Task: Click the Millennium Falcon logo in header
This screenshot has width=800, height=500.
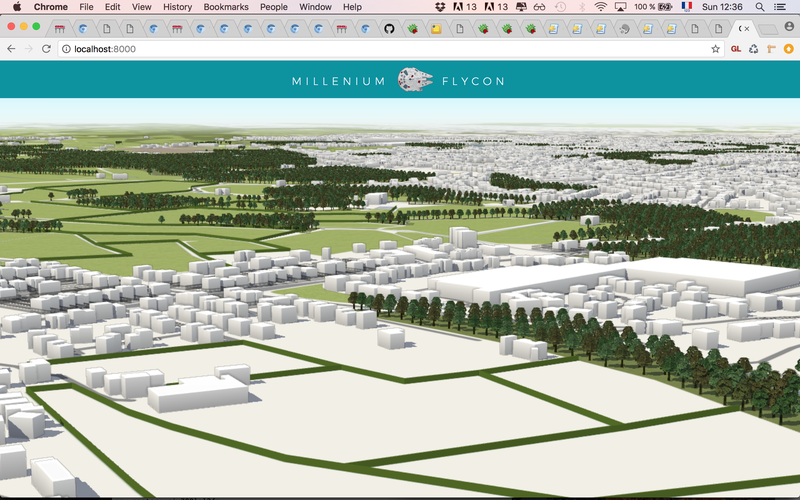Action: [x=413, y=80]
